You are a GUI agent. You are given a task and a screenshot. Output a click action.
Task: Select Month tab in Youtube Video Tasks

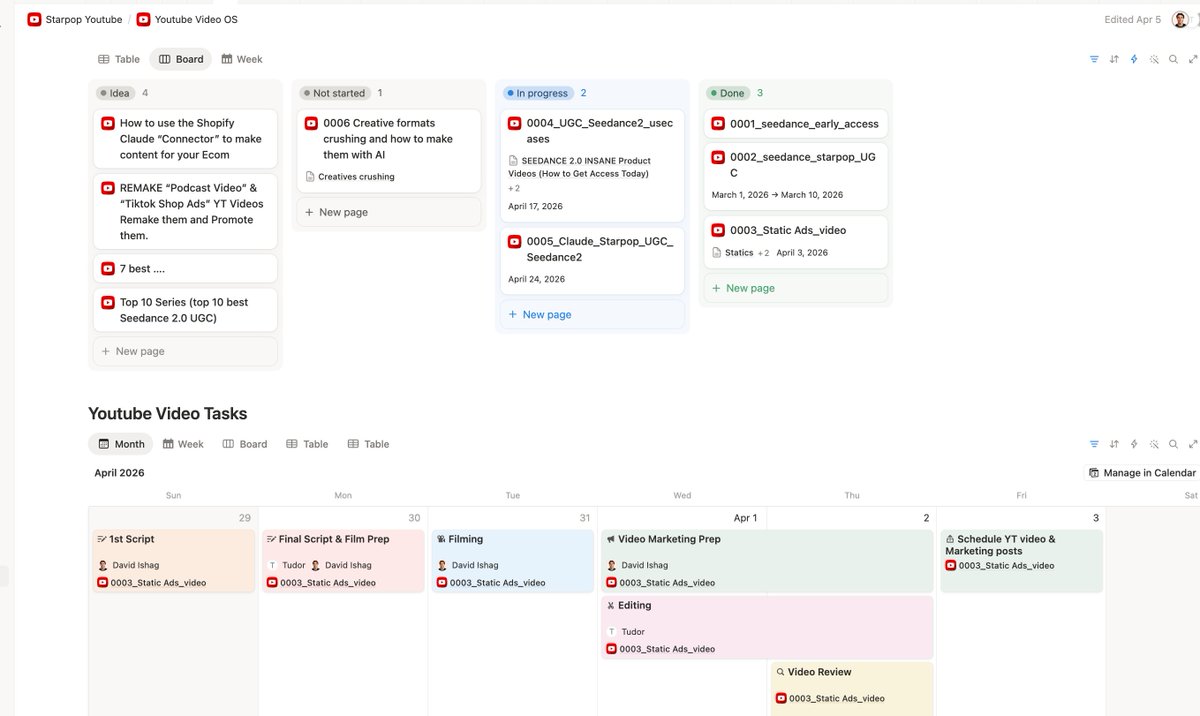(121, 444)
